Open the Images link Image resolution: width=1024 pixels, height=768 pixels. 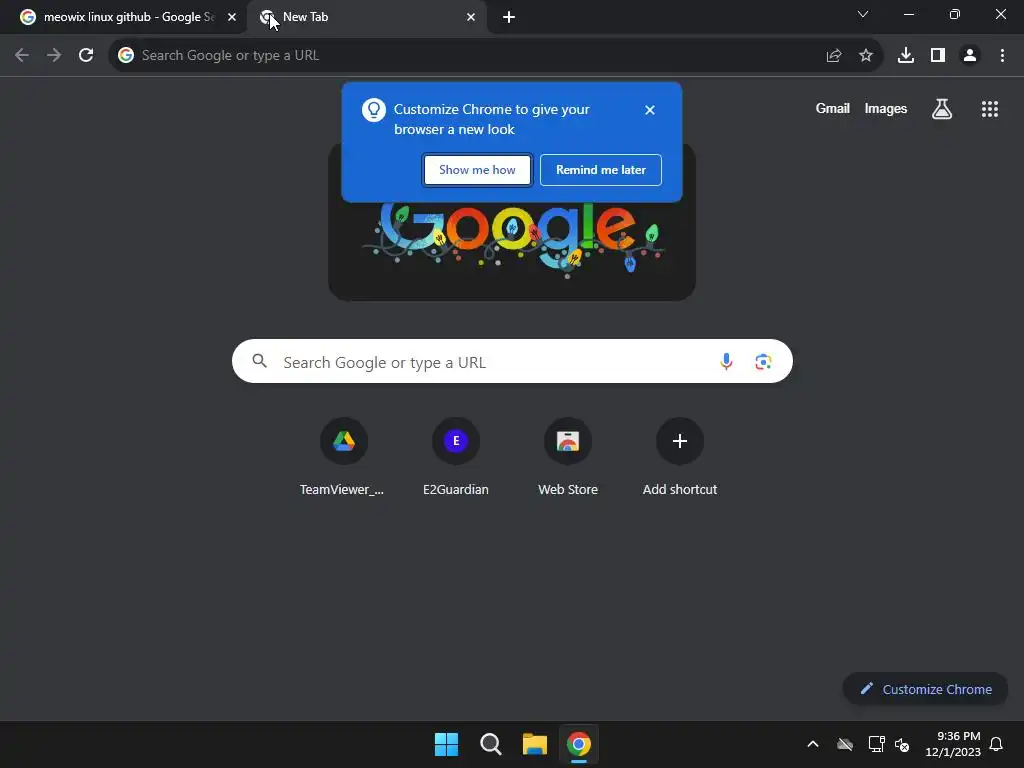[x=886, y=108]
